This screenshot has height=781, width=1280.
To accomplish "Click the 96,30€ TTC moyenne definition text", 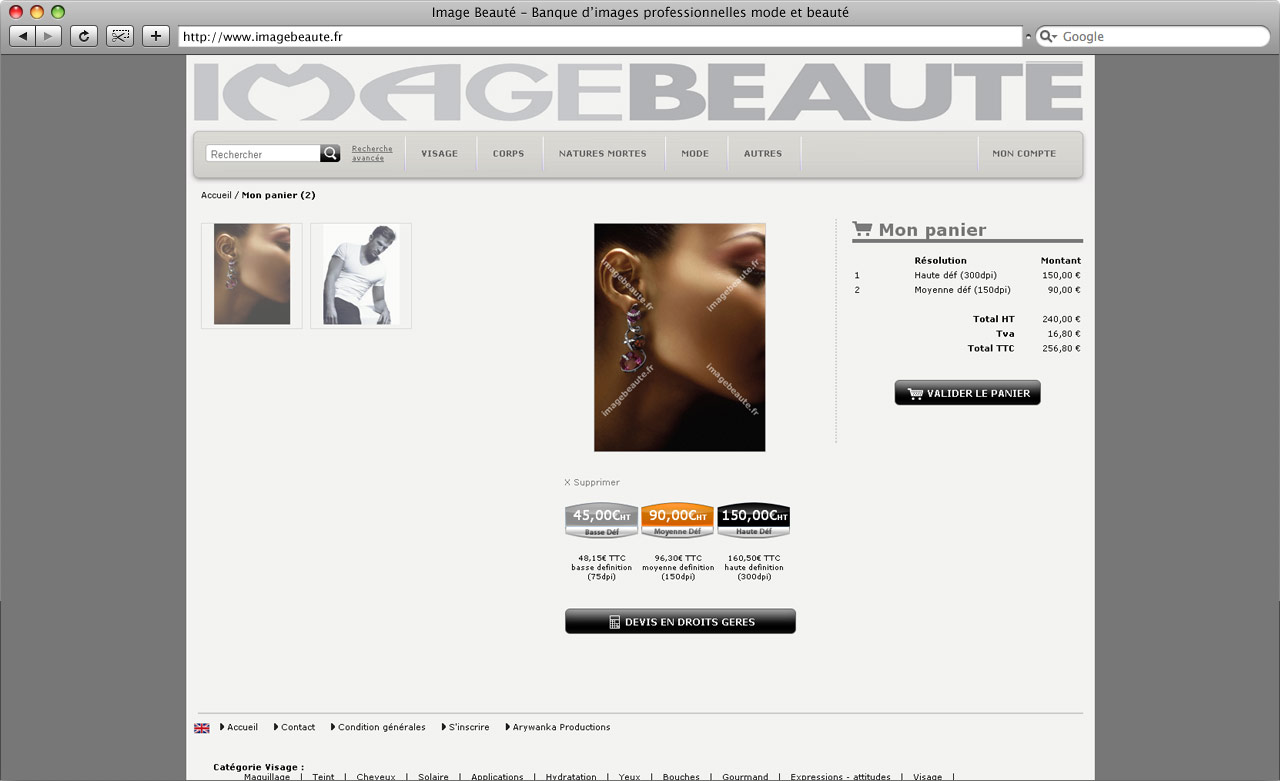I will (x=678, y=567).
